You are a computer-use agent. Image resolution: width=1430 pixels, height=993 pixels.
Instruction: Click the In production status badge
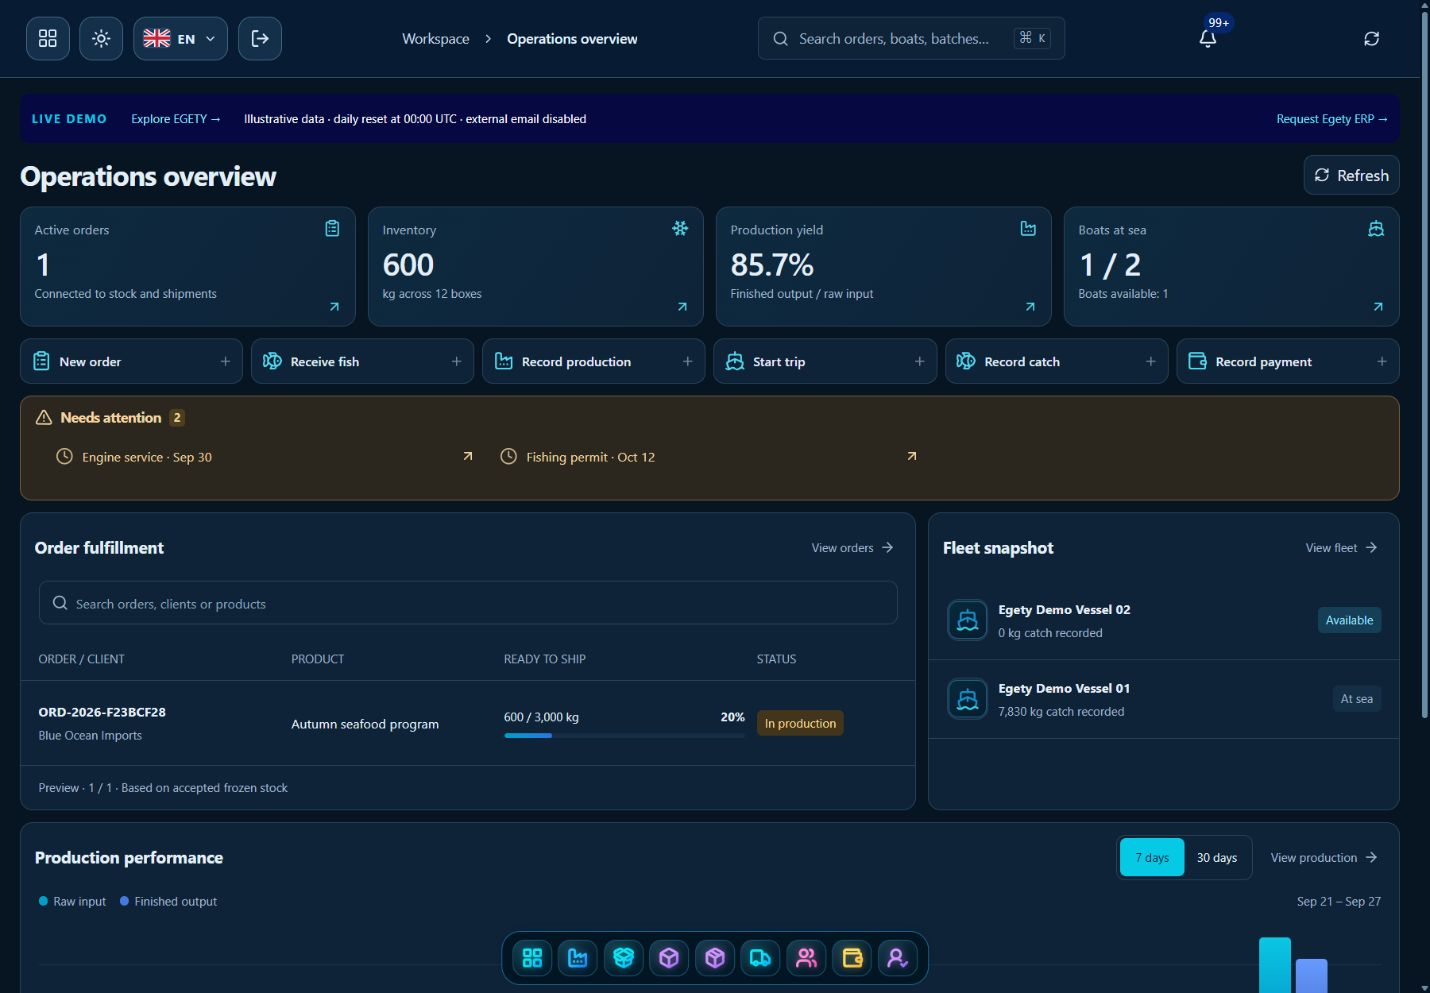800,723
